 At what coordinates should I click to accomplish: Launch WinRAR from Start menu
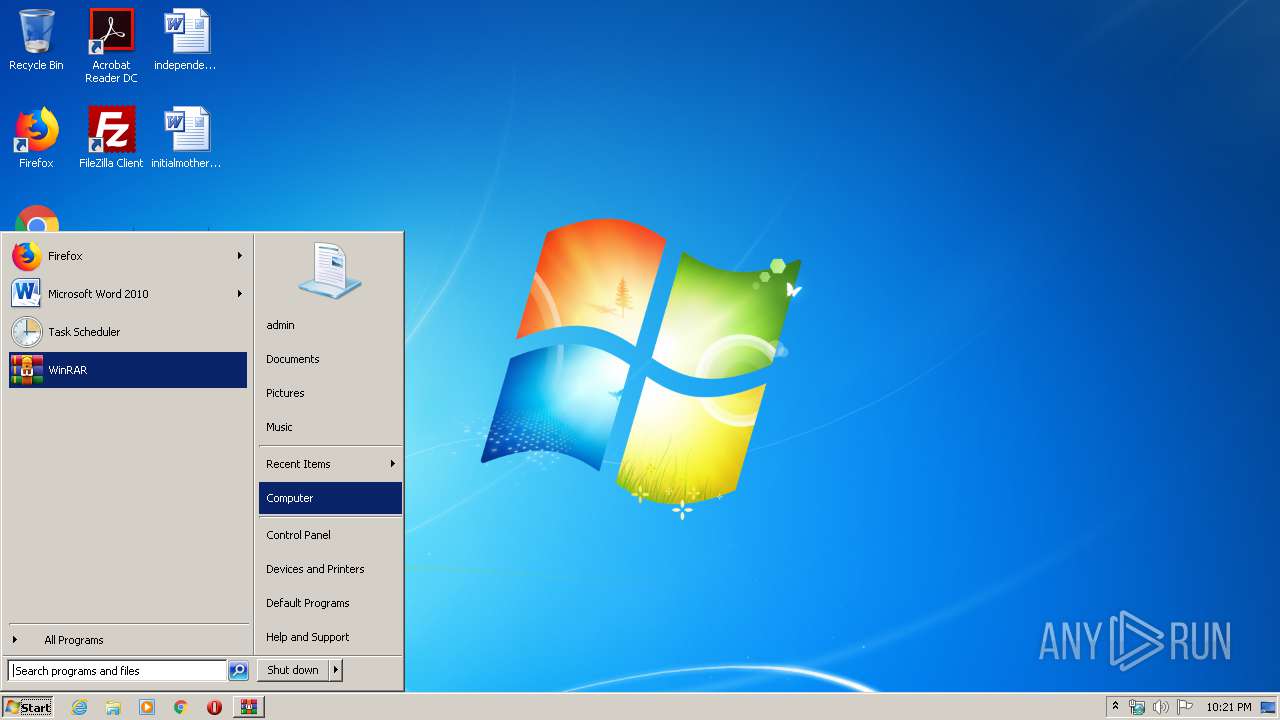pyautogui.click(x=127, y=370)
